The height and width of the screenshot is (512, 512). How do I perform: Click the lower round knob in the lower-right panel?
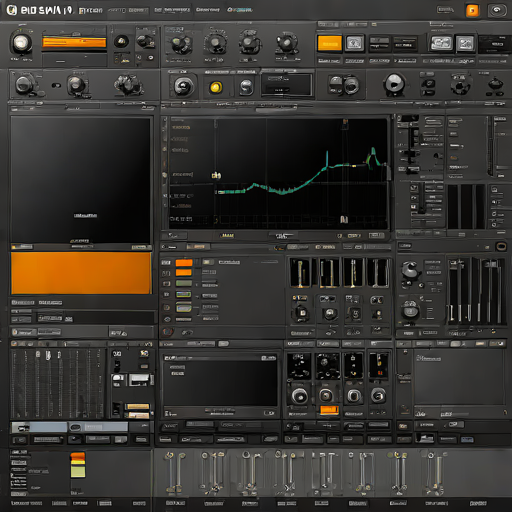(x=410, y=310)
